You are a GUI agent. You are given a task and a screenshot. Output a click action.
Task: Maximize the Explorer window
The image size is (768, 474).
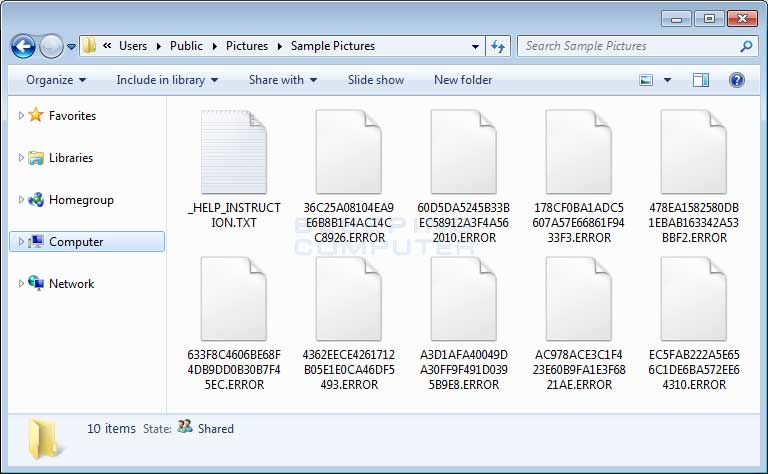coord(709,19)
